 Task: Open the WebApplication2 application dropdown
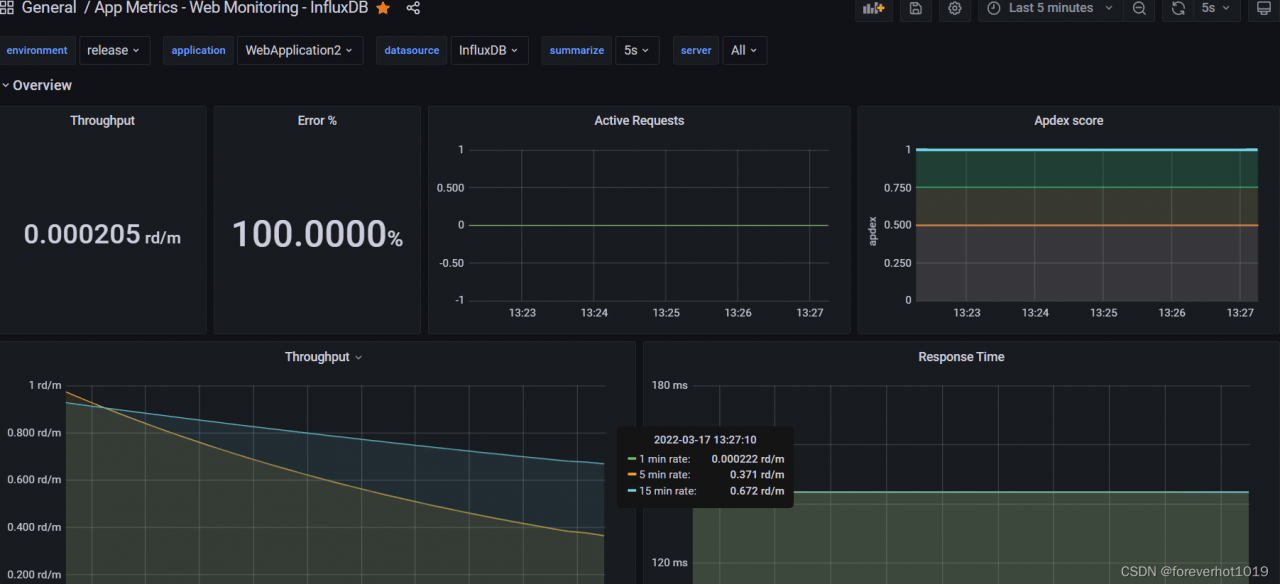pyautogui.click(x=299, y=50)
